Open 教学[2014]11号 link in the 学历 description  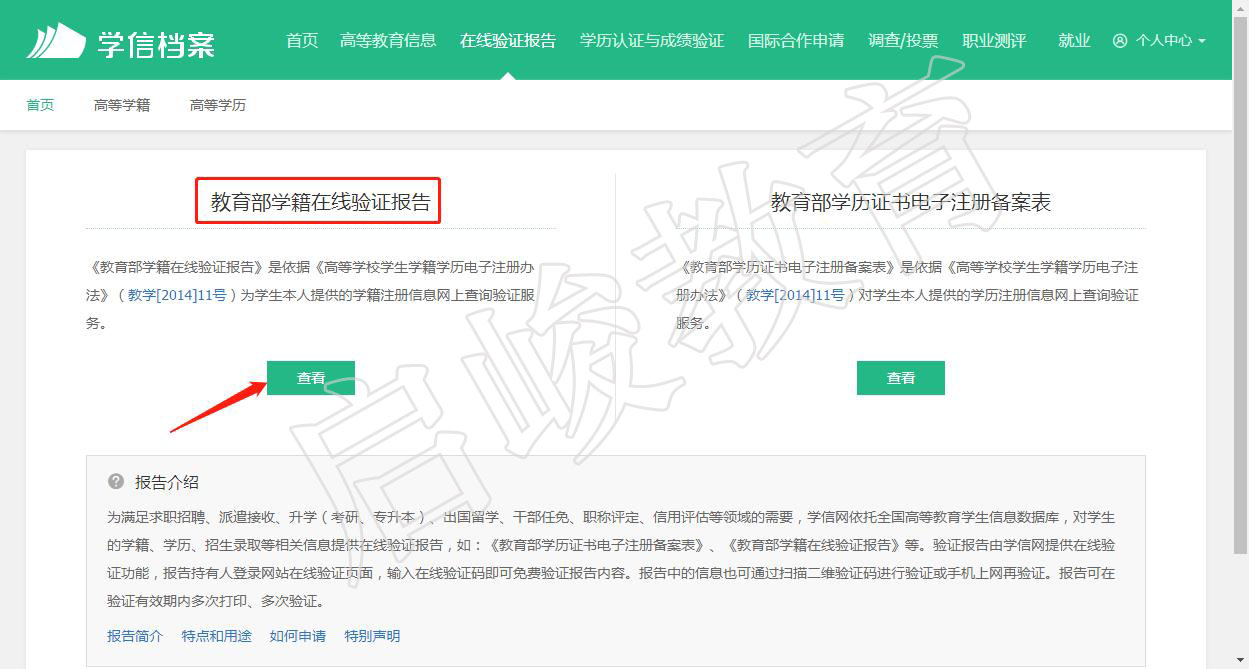(x=795, y=295)
